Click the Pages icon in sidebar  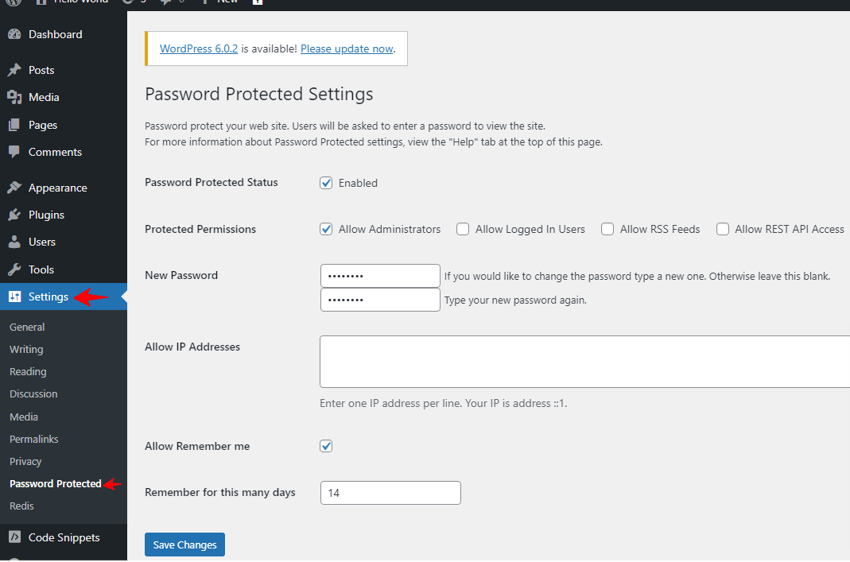(14, 125)
